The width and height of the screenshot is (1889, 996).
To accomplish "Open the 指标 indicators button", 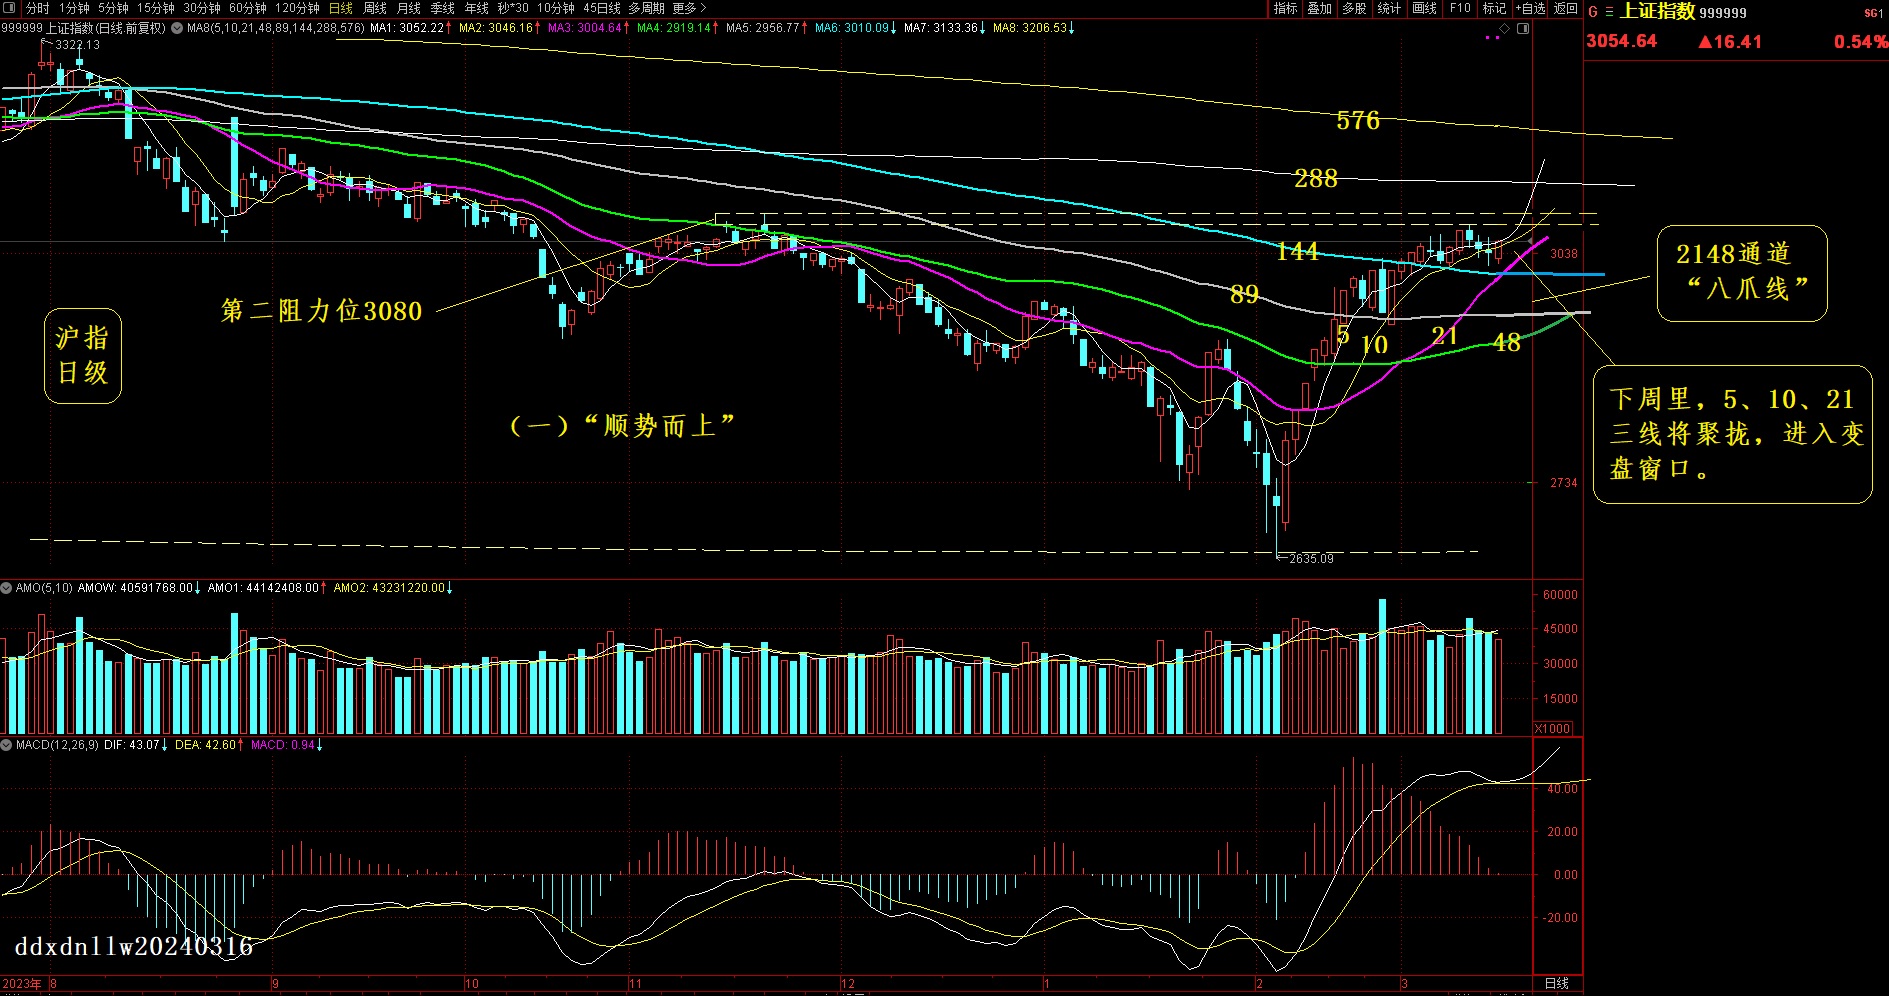I will pyautogui.click(x=1286, y=8).
